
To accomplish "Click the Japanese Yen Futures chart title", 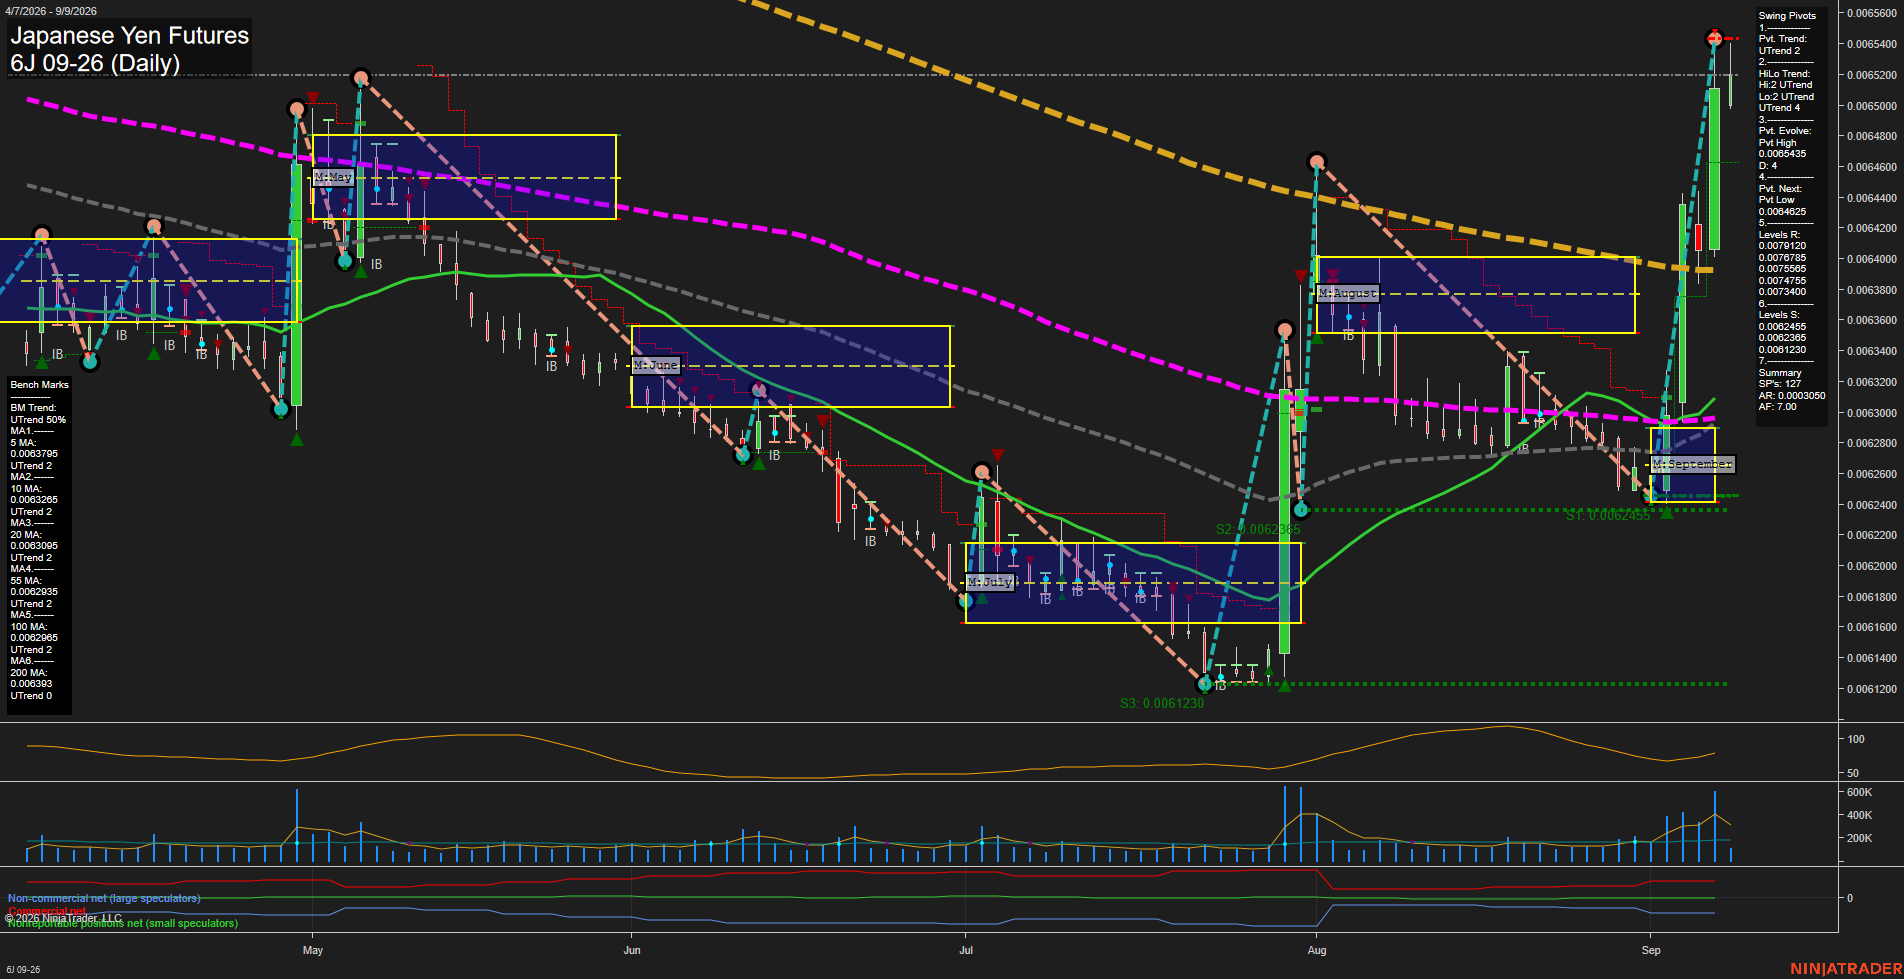I will (x=130, y=35).
